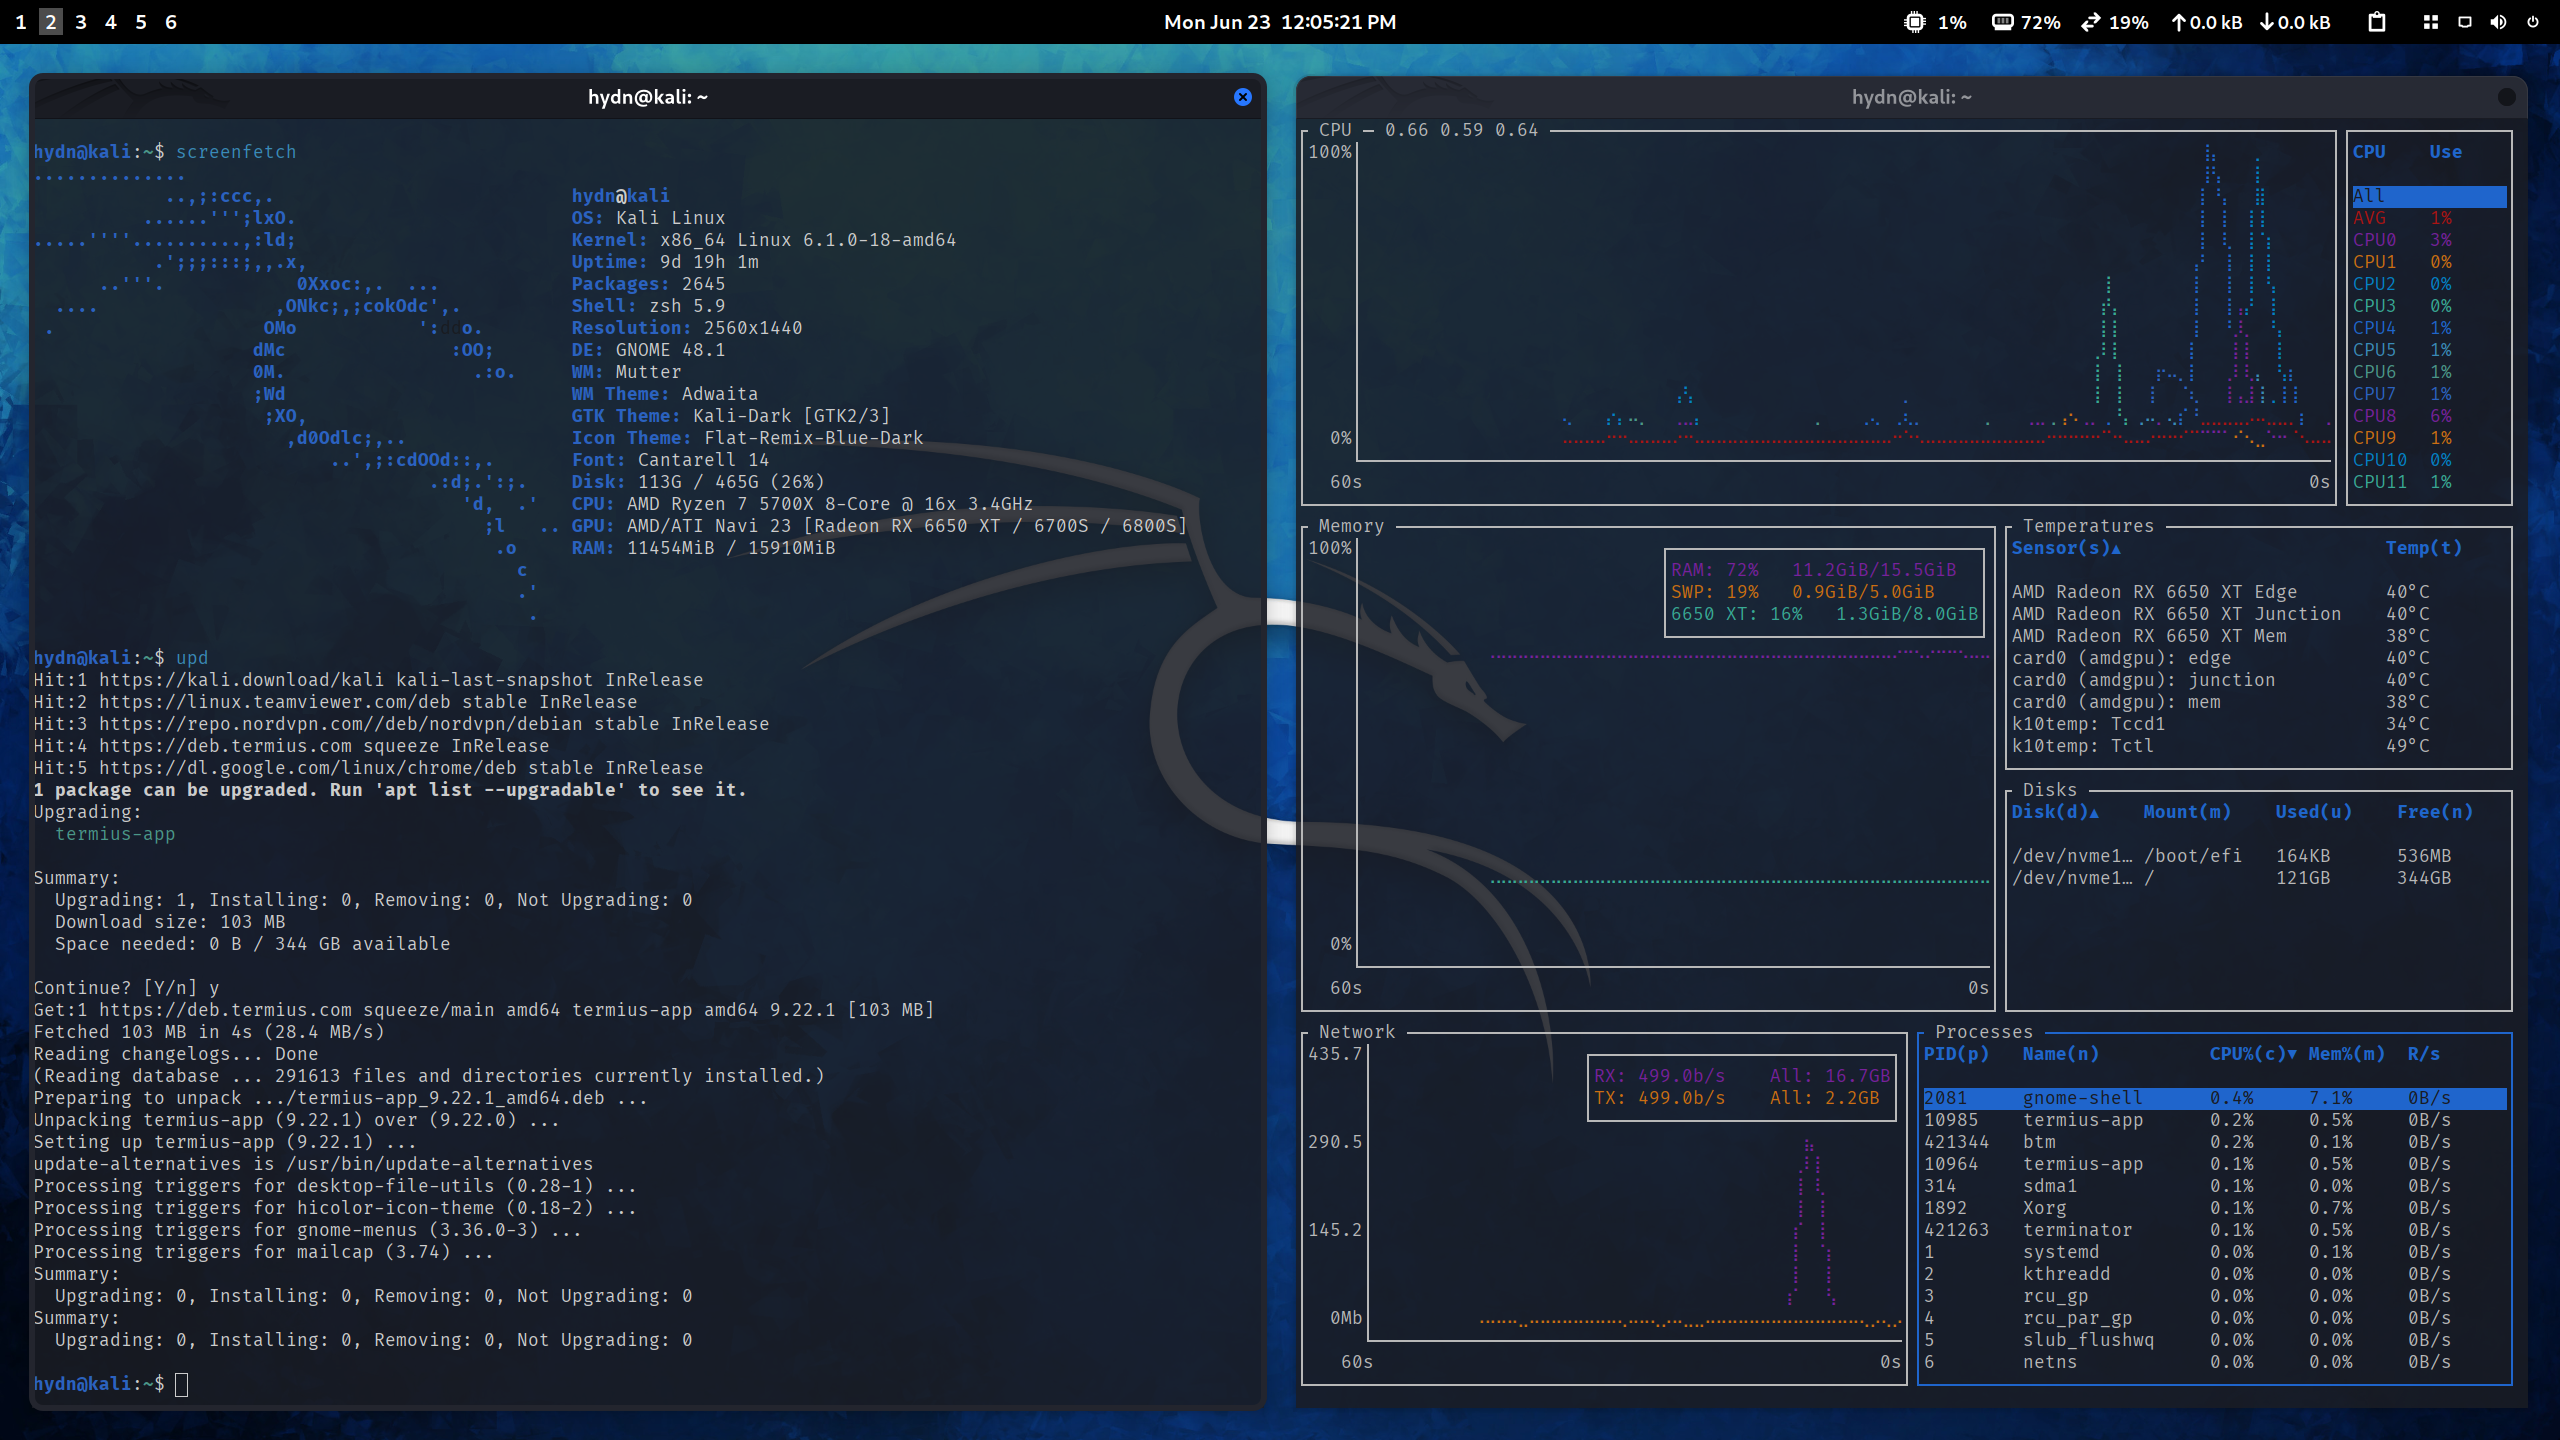
Task: Sort processes by the PID(p) header
Action: point(1956,1054)
